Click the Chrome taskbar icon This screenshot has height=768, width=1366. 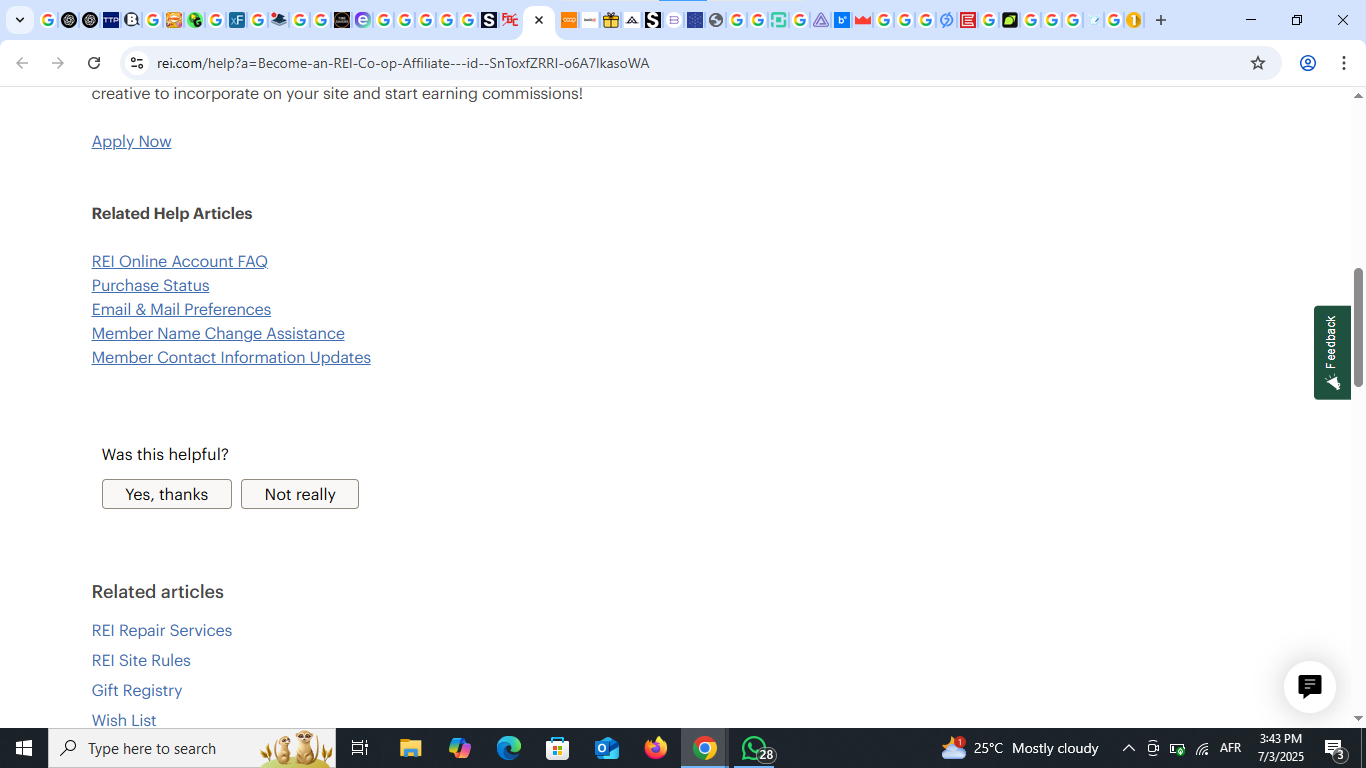705,748
